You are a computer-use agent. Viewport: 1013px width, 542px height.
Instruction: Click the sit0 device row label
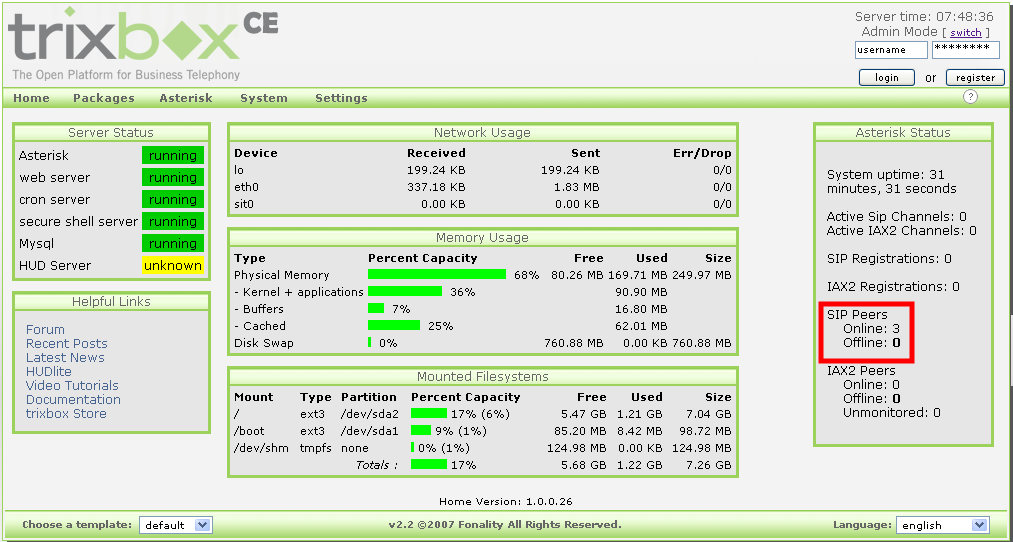point(244,204)
